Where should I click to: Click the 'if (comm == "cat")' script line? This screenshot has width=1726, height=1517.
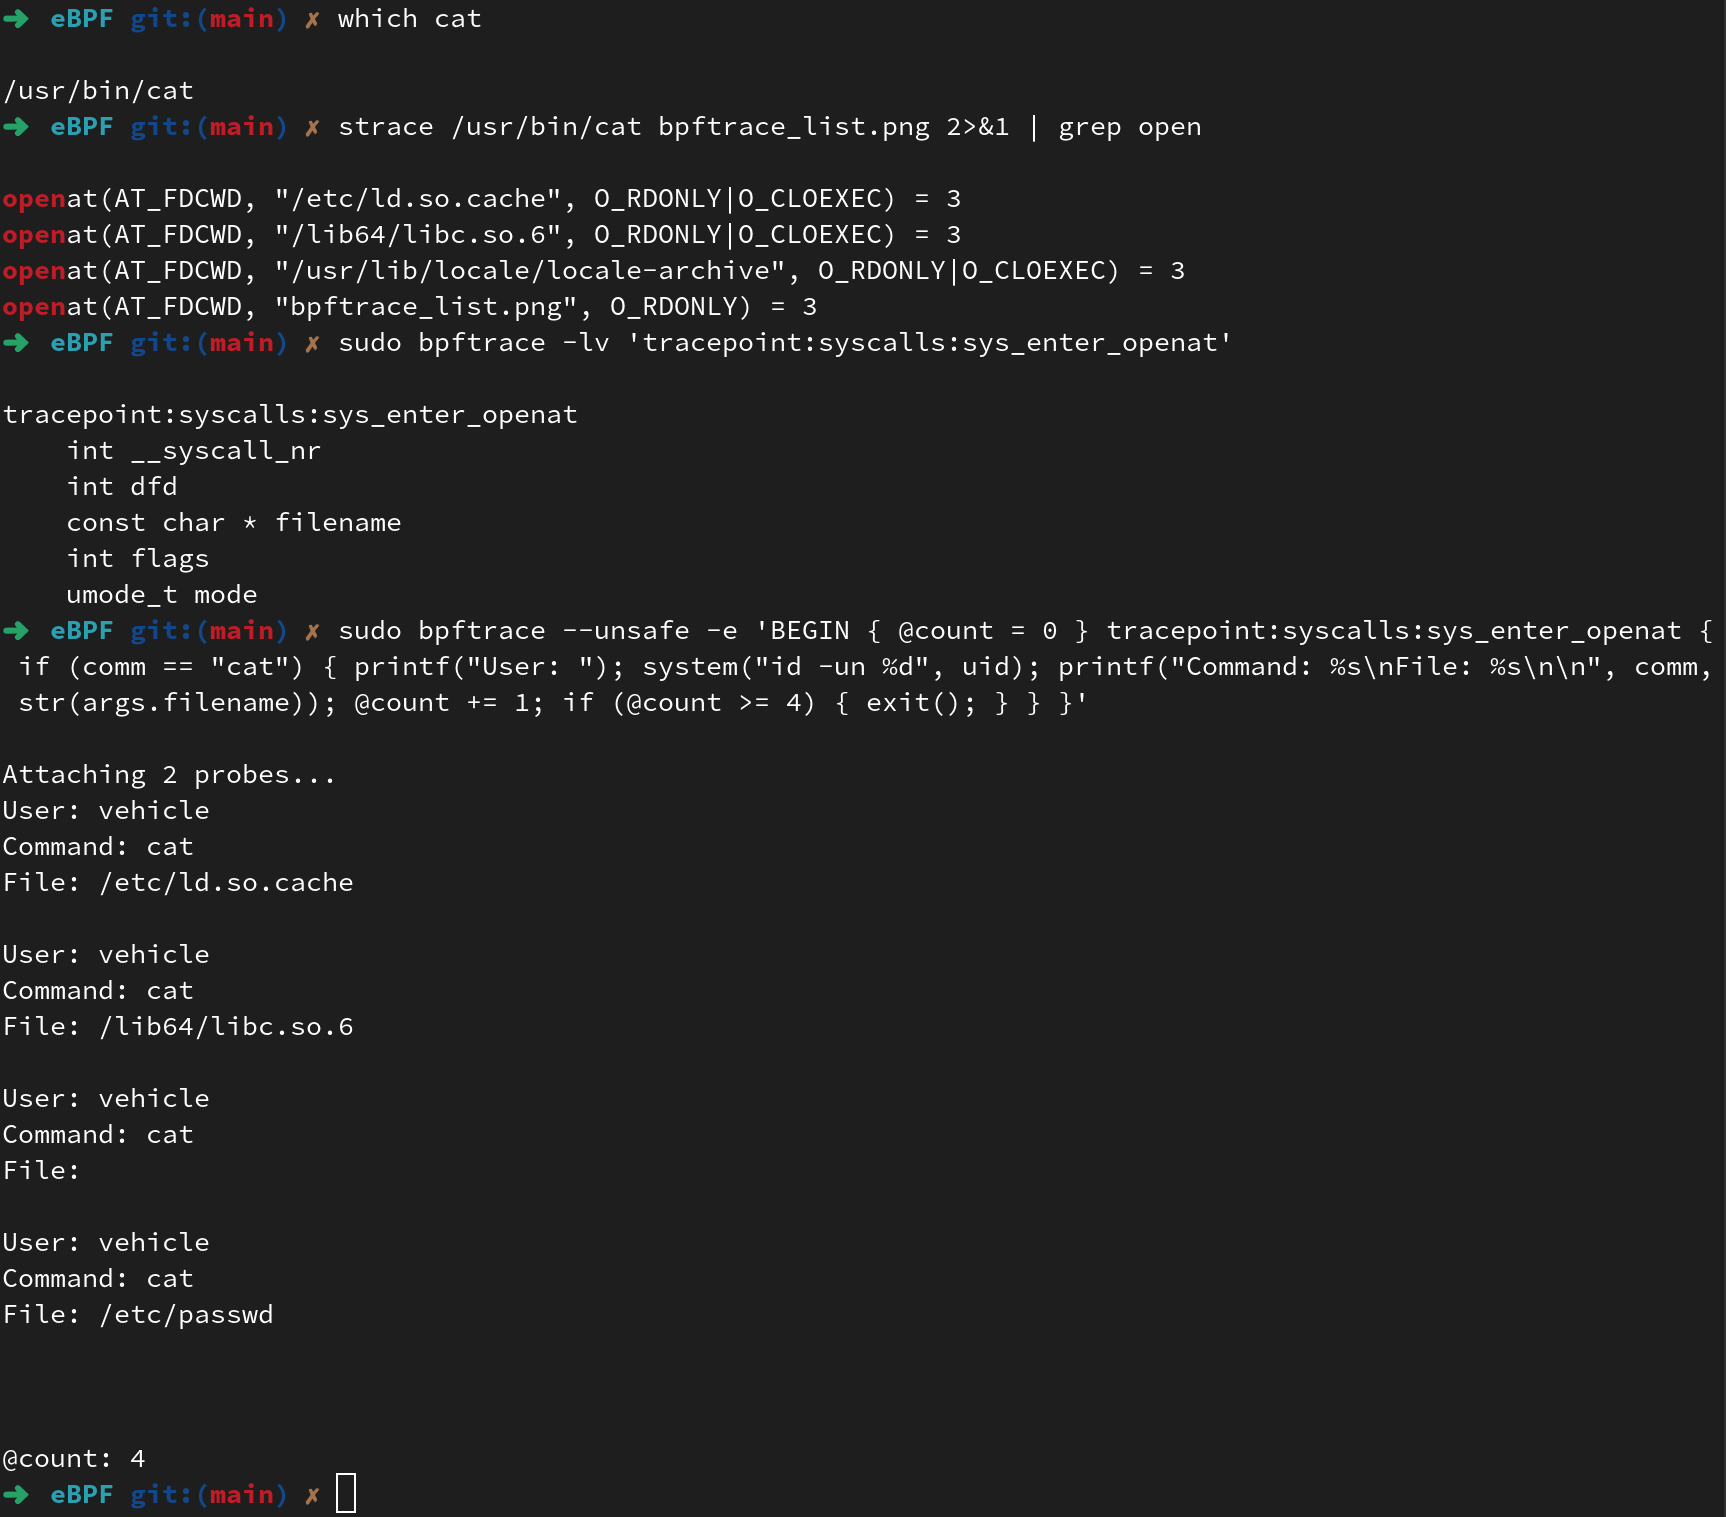[865, 667]
